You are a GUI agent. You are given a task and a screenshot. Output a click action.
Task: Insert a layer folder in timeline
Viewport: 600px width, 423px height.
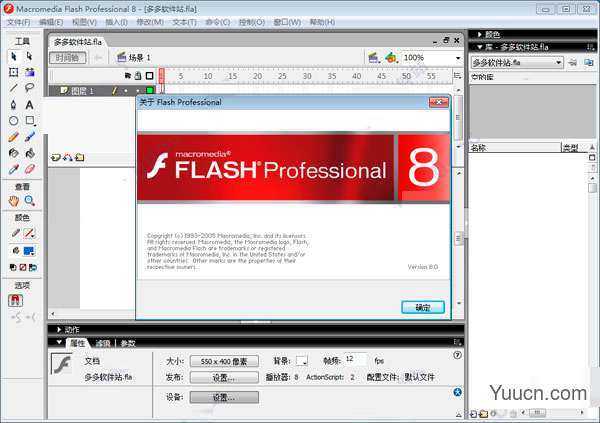pyautogui.click(x=80, y=157)
